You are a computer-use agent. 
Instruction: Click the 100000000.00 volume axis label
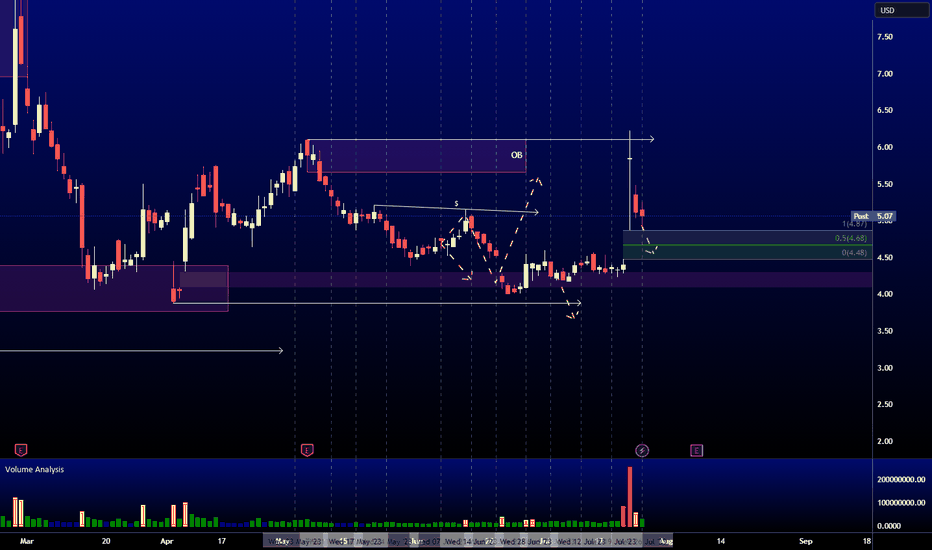point(901,502)
